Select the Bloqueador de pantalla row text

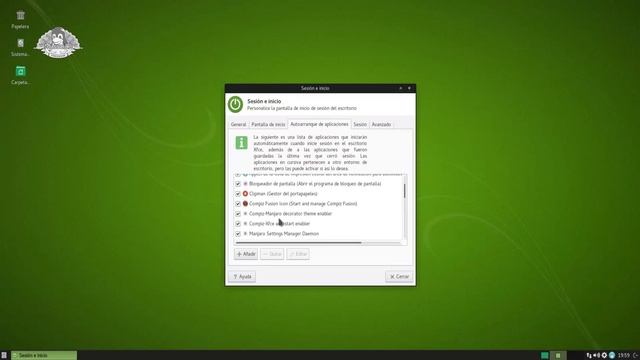click(x=315, y=184)
